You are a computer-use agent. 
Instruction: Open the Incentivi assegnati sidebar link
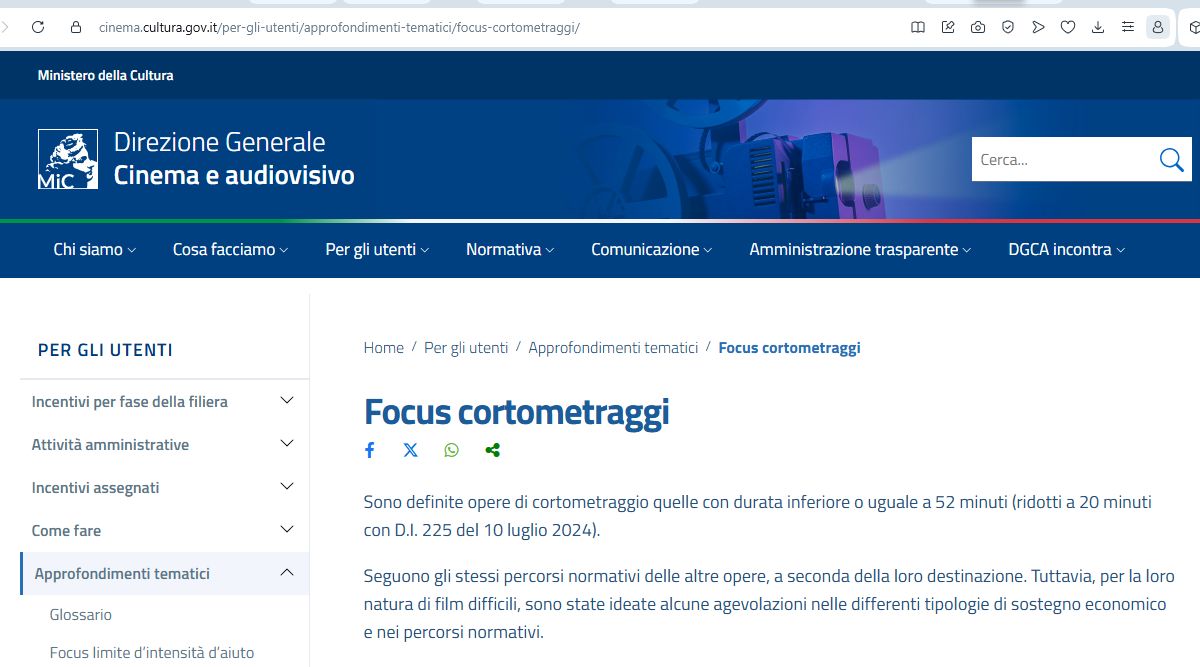click(95, 488)
